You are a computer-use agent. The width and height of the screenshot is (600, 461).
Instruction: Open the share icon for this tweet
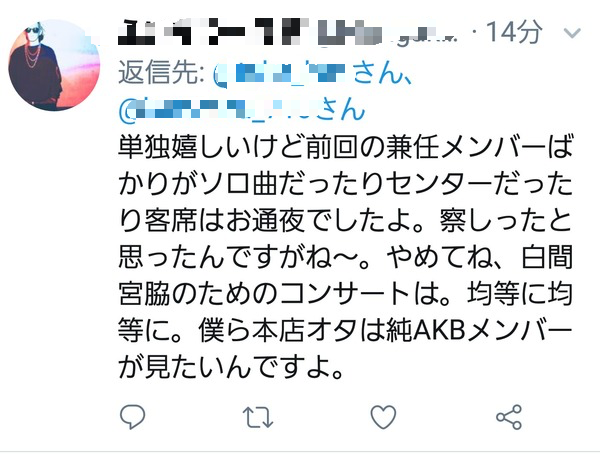[509, 417]
